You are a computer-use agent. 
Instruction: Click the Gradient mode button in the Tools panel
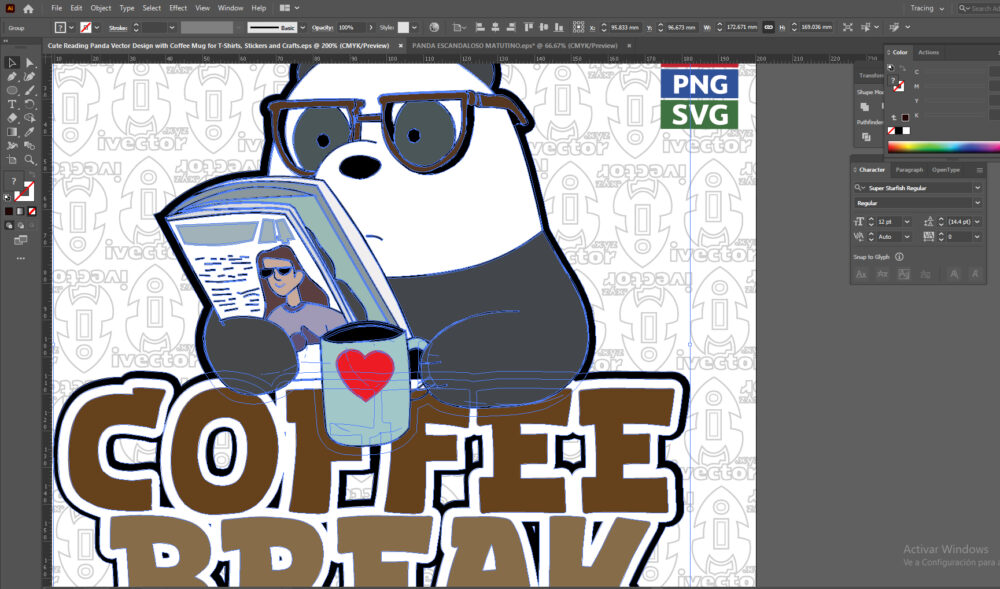[20, 212]
